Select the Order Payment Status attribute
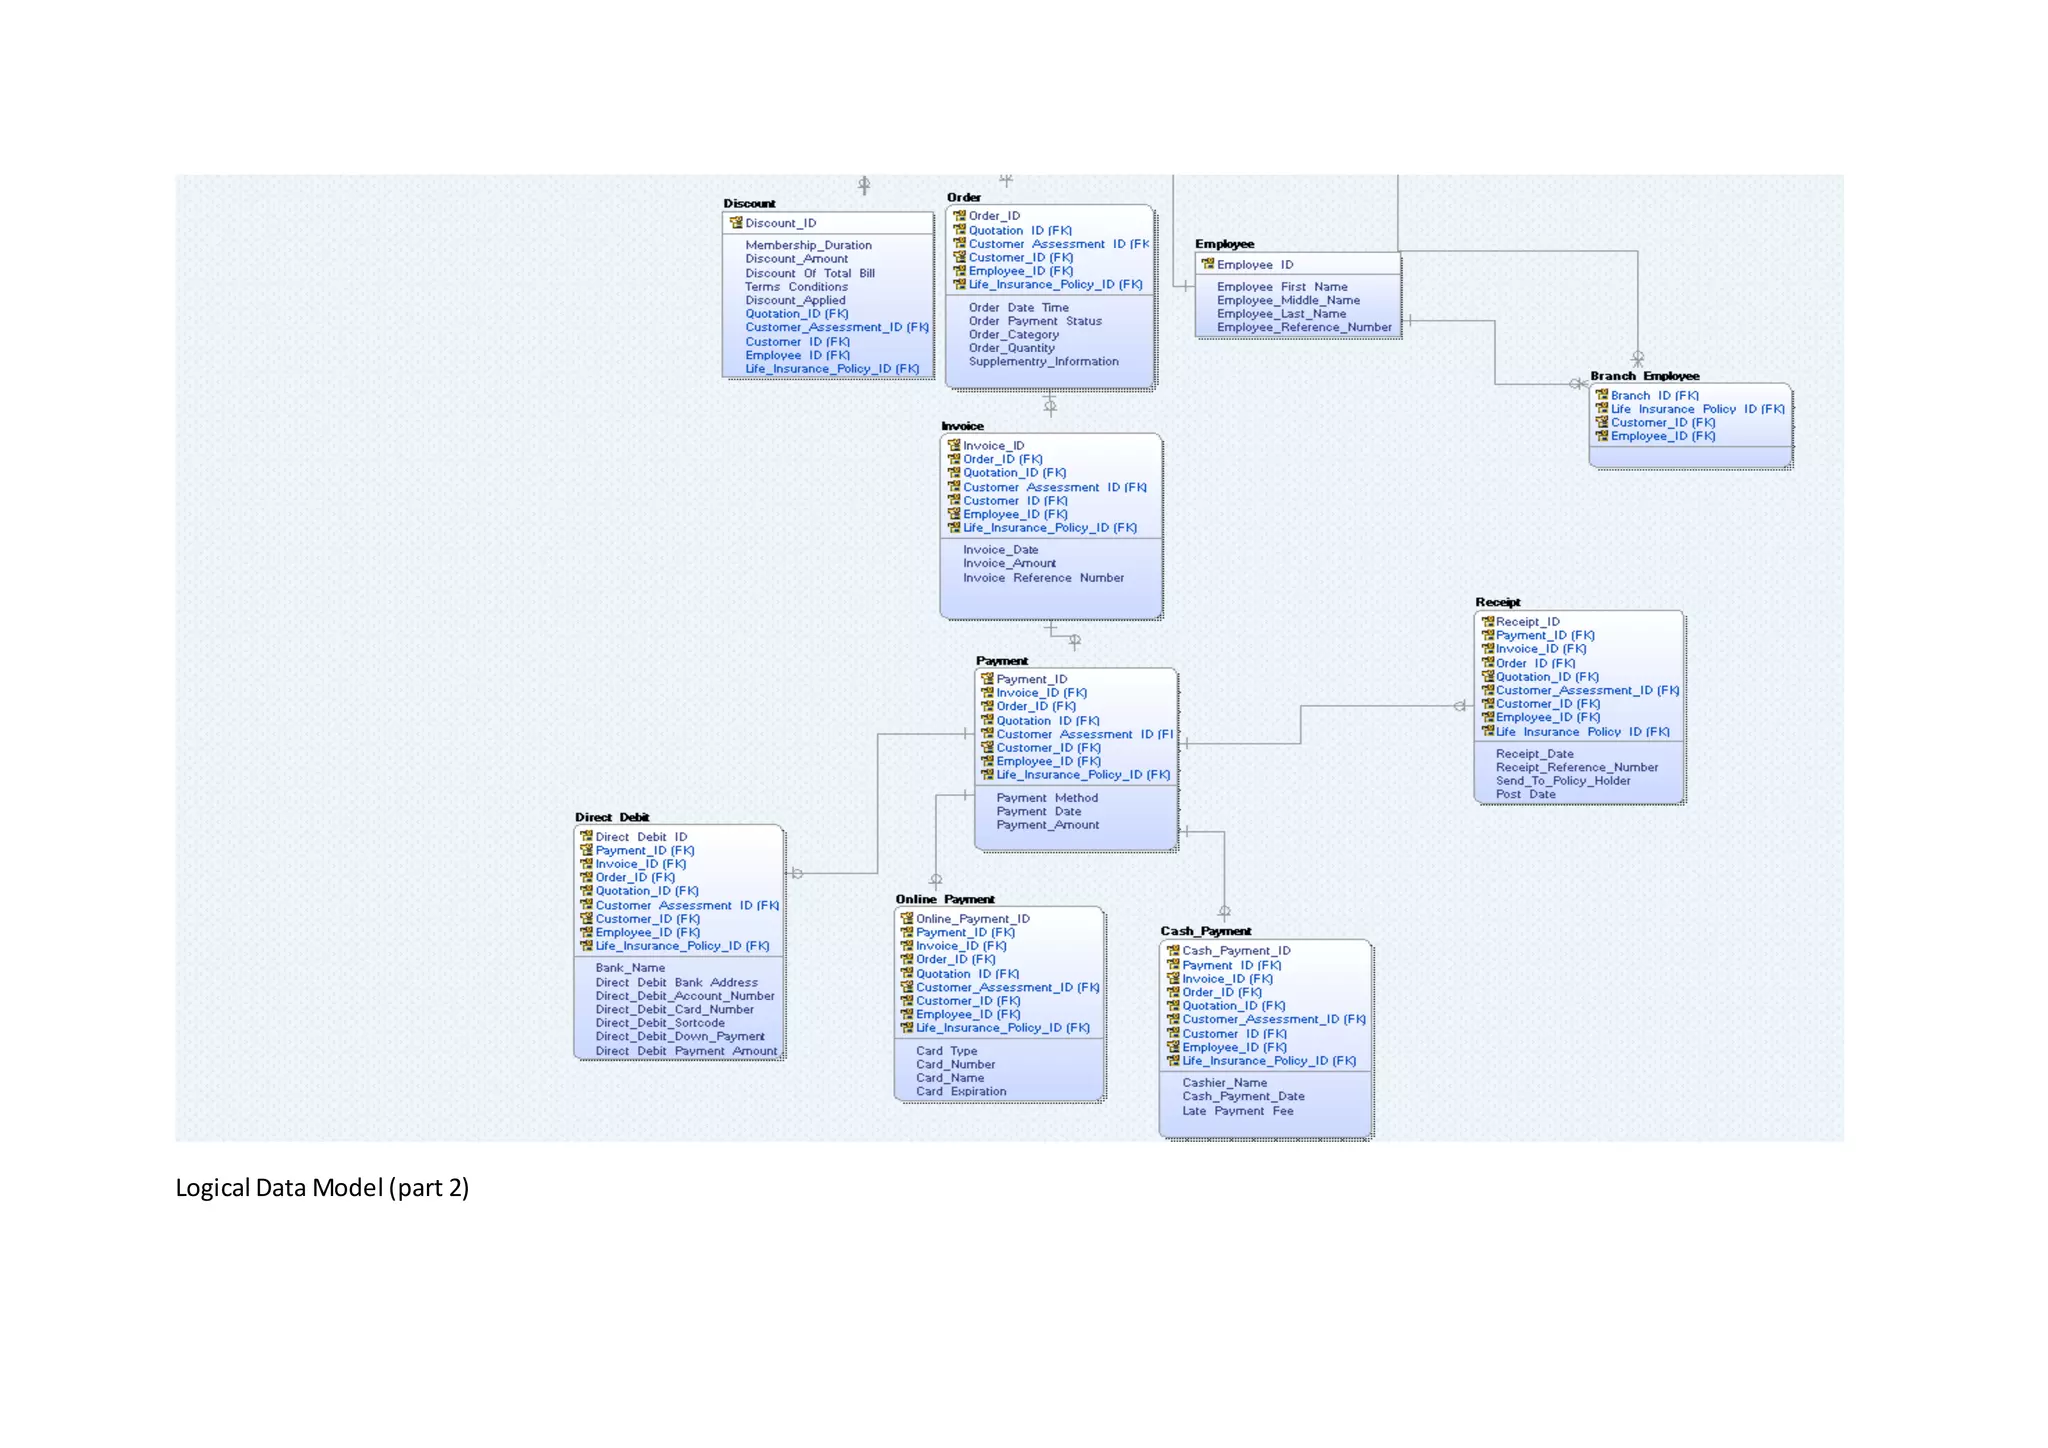Viewport: 2048px width, 1448px height. [1035, 321]
